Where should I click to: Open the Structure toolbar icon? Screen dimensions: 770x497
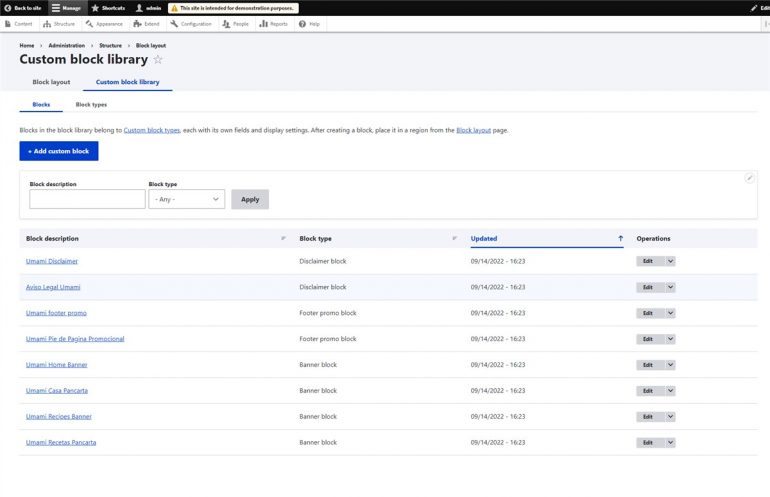pos(47,24)
